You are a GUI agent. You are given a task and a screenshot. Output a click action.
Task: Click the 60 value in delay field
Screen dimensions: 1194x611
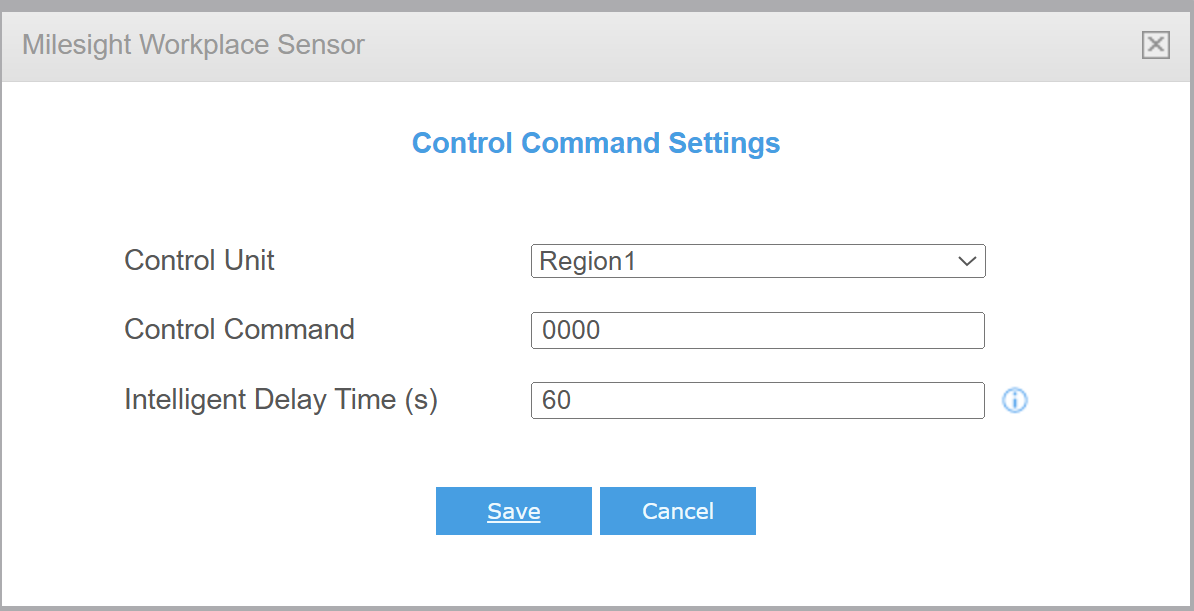tap(556, 401)
